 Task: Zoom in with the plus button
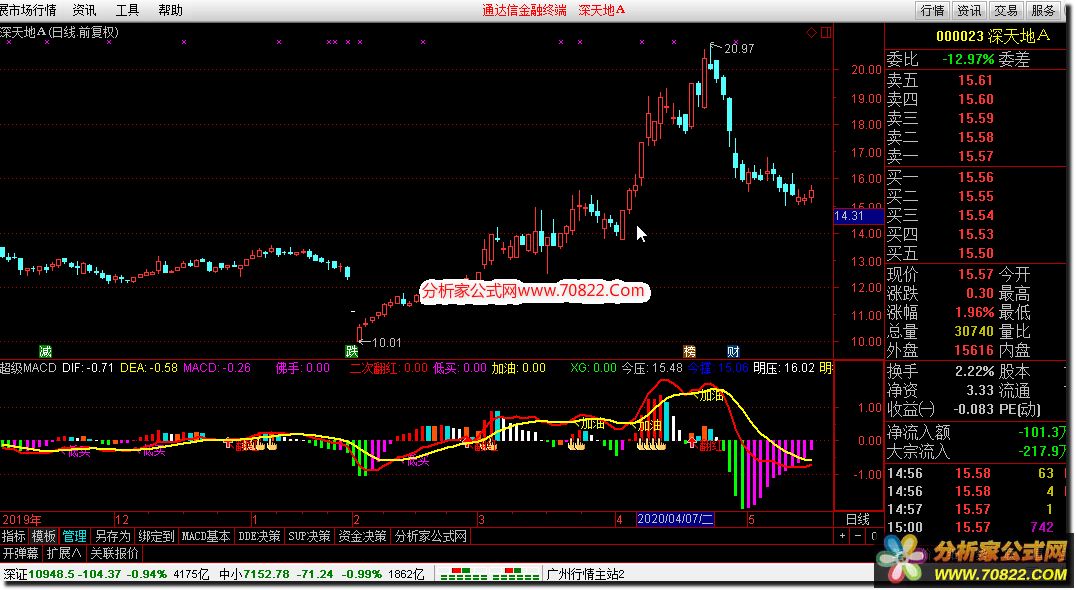[843, 536]
